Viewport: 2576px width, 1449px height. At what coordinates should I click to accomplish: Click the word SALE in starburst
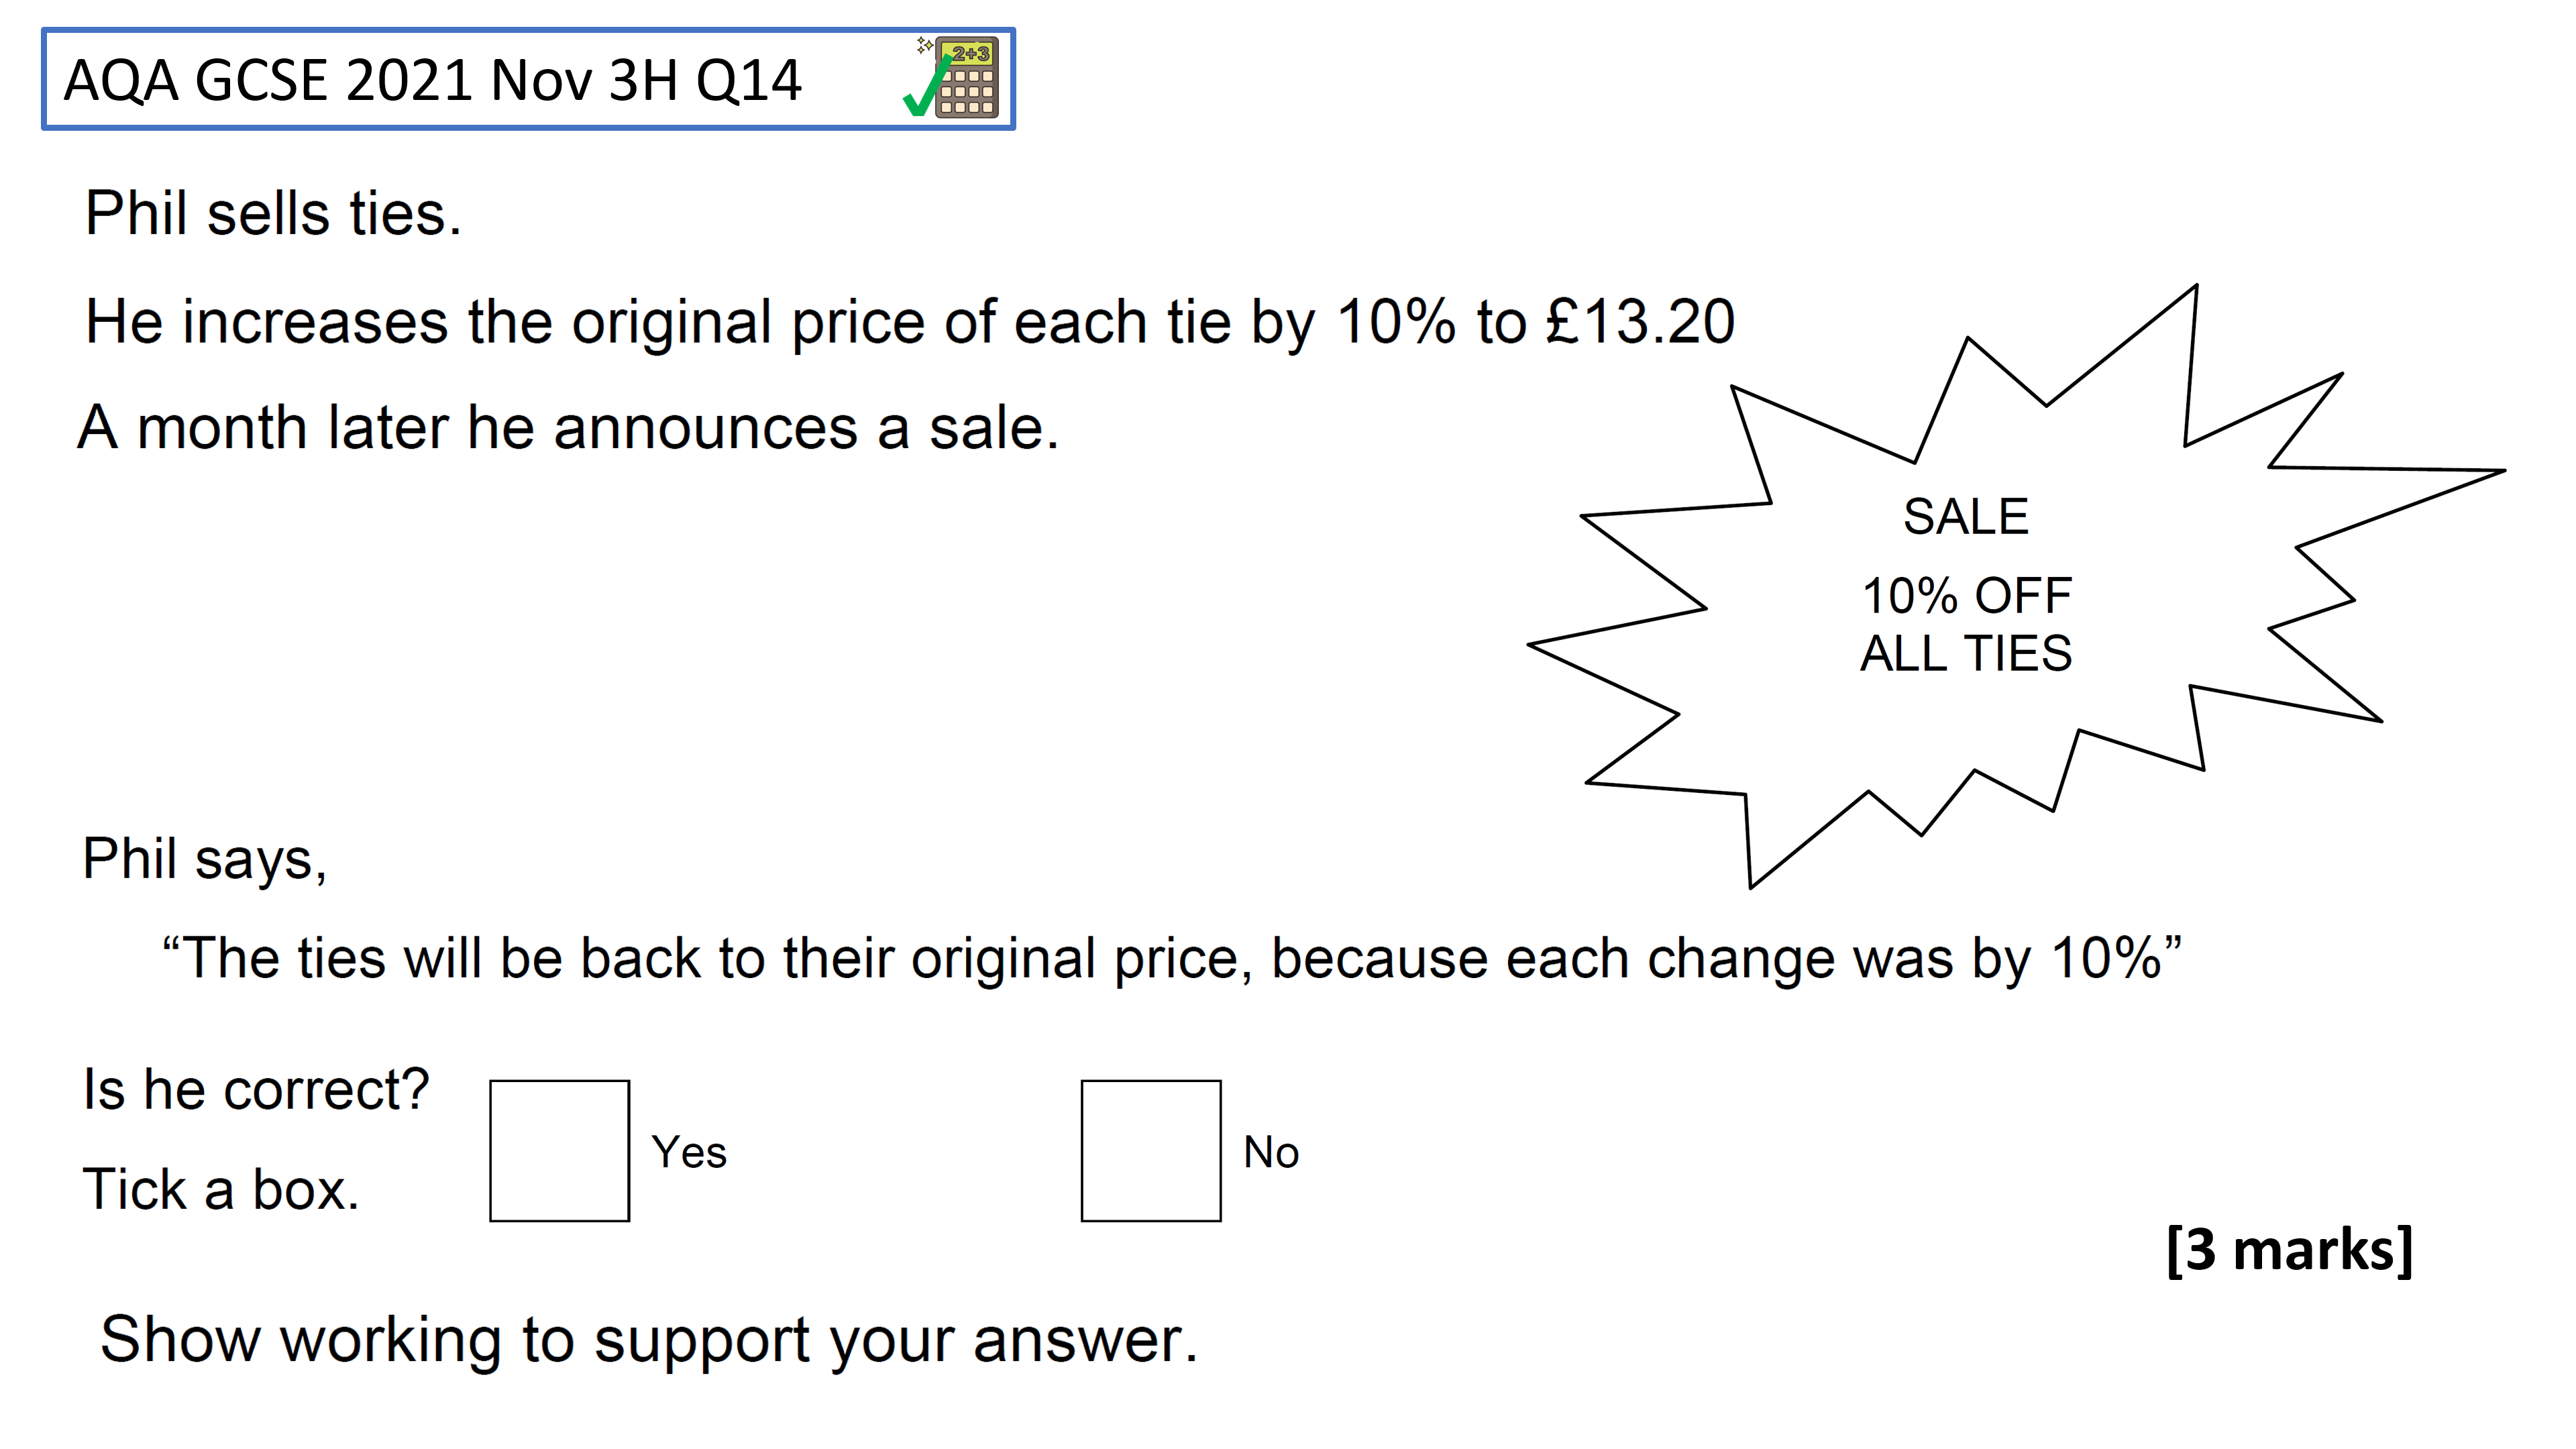click(1965, 517)
